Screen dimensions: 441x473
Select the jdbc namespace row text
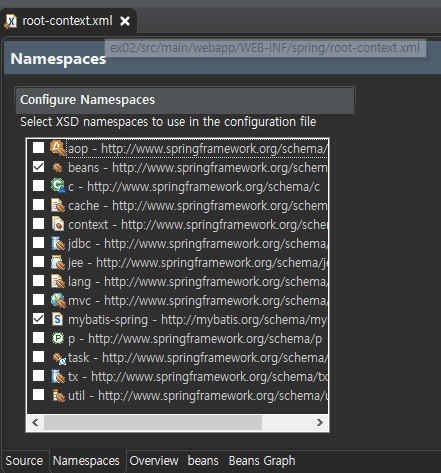pos(198,244)
